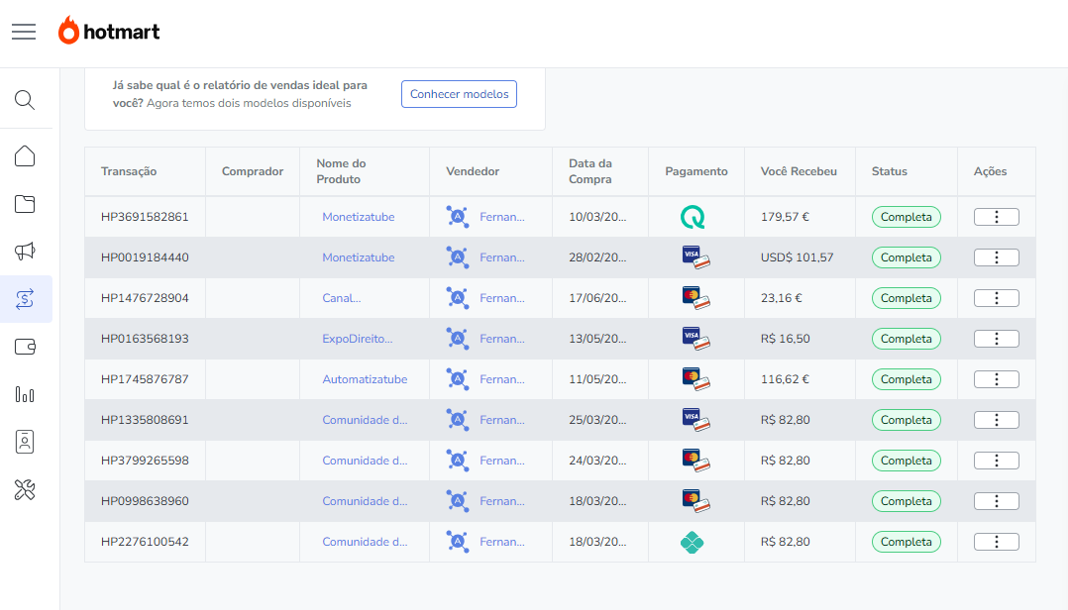Open actions menu for HP1745876787
The width and height of the screenshot is (1068, 610).
tap(996, 379)
